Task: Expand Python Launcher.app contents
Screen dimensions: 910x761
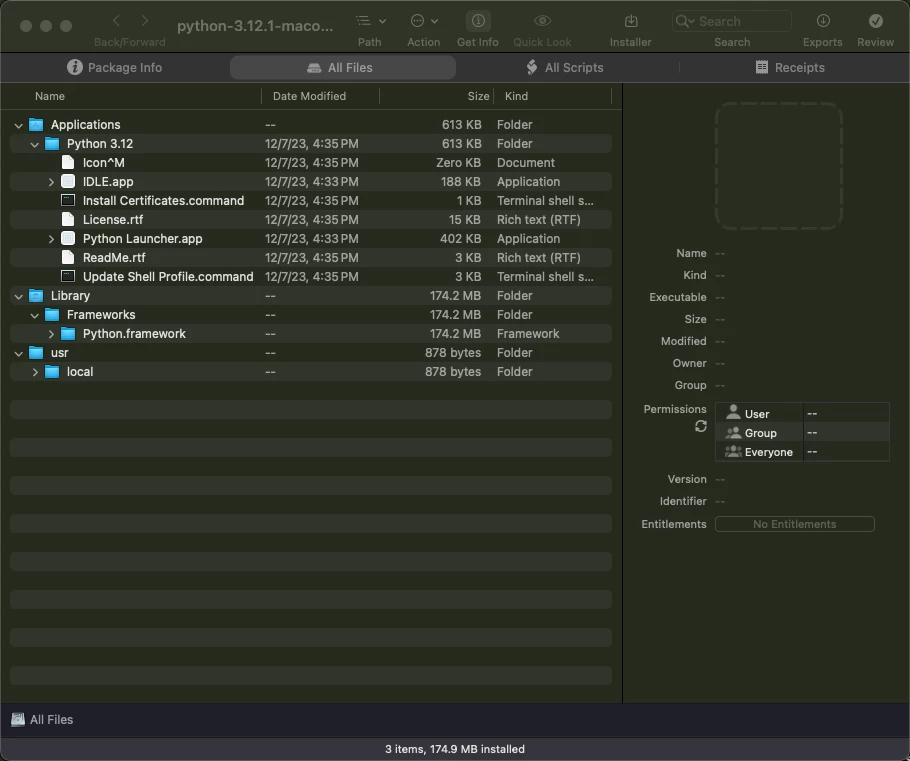Action: (x=51, y=239)
